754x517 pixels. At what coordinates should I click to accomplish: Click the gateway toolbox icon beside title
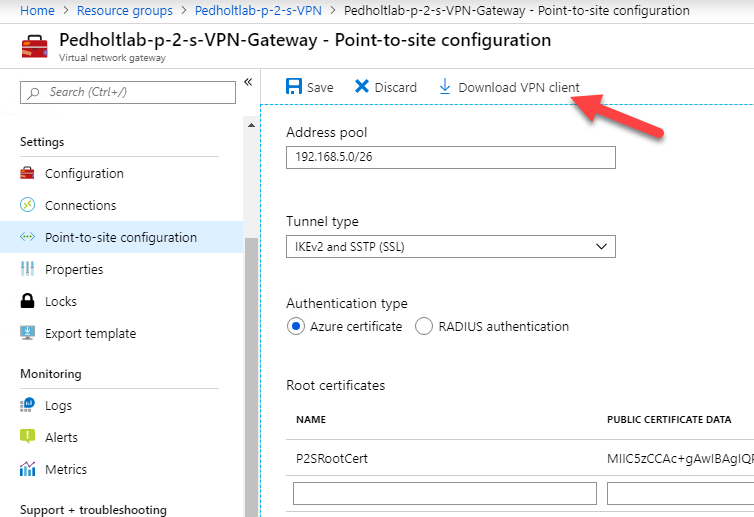[35, 47]
